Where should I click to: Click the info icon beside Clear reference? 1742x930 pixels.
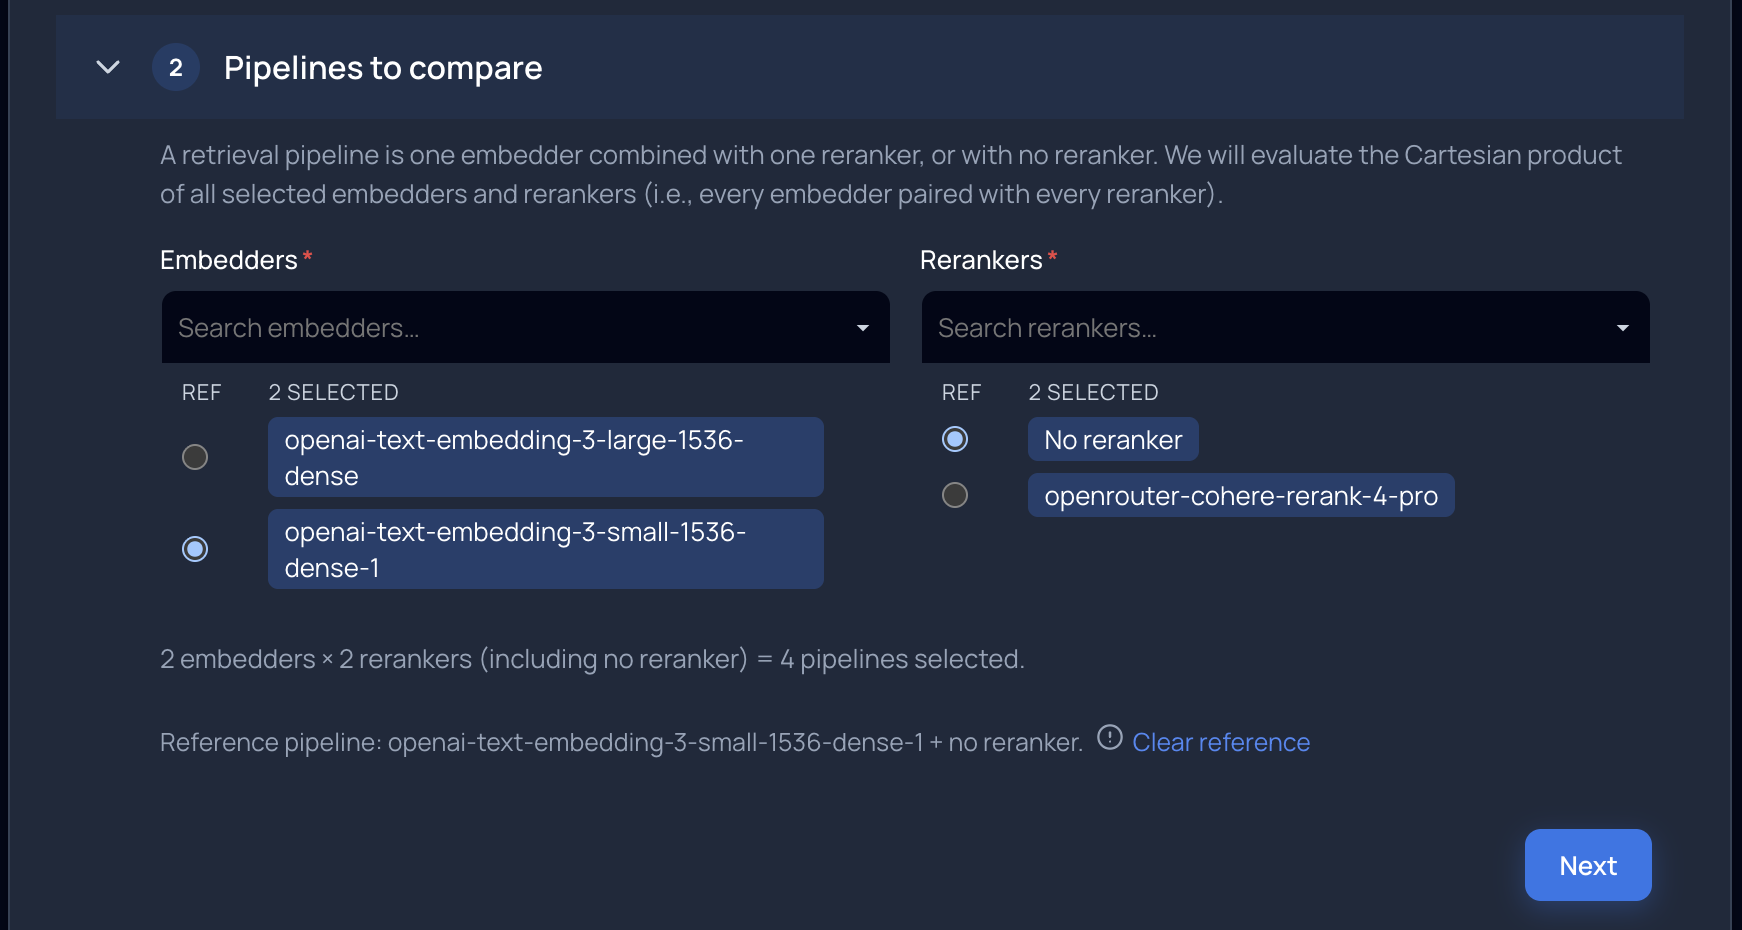tap(1110, 737)
